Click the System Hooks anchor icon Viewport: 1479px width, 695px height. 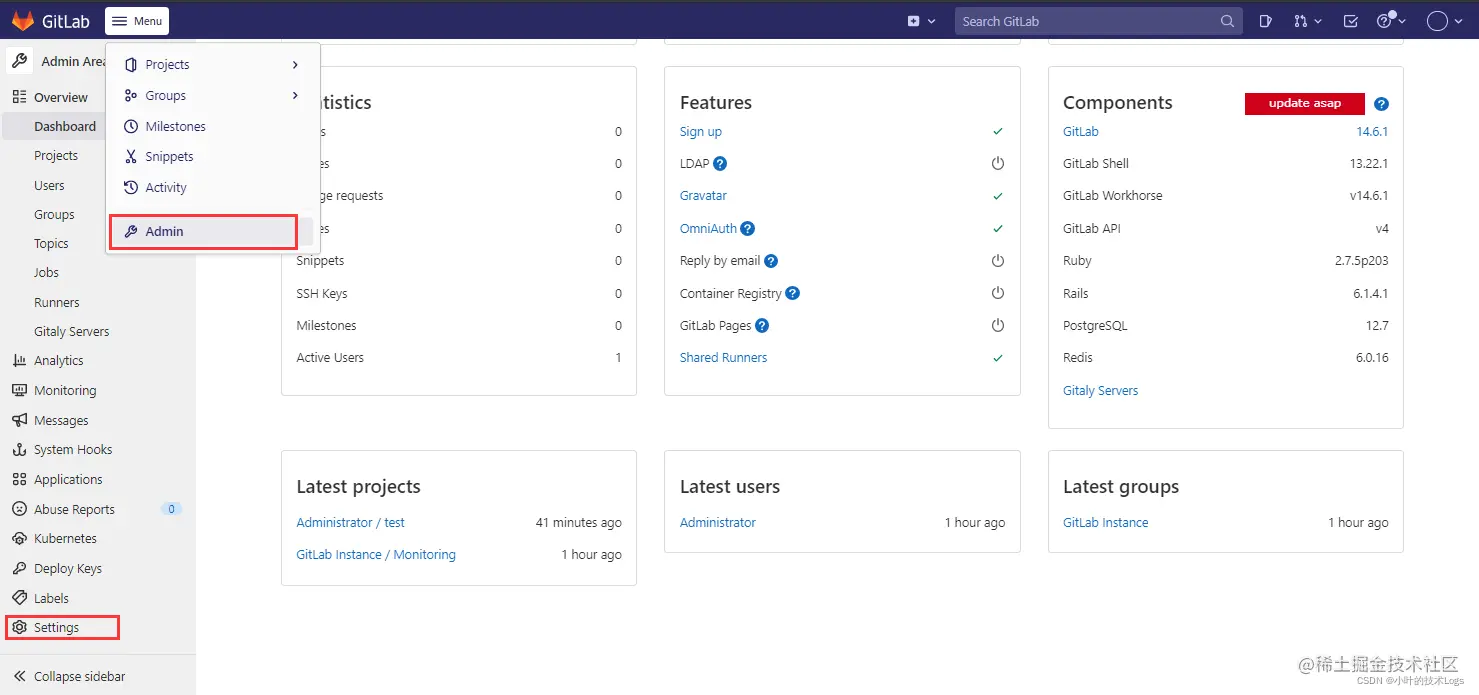(x=19, y=449)
